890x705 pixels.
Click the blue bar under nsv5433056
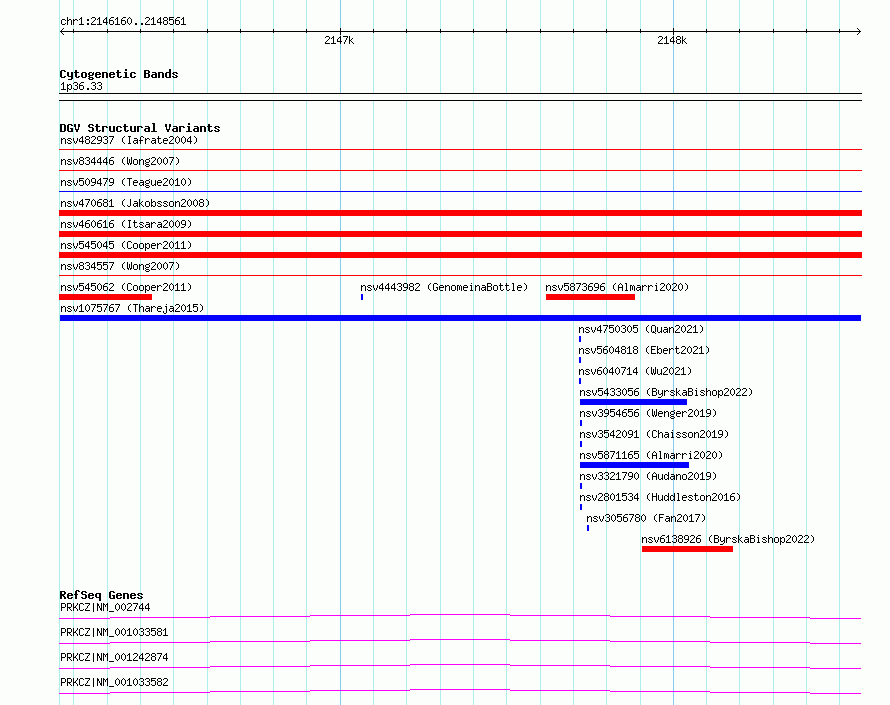(x=633, y=402)
